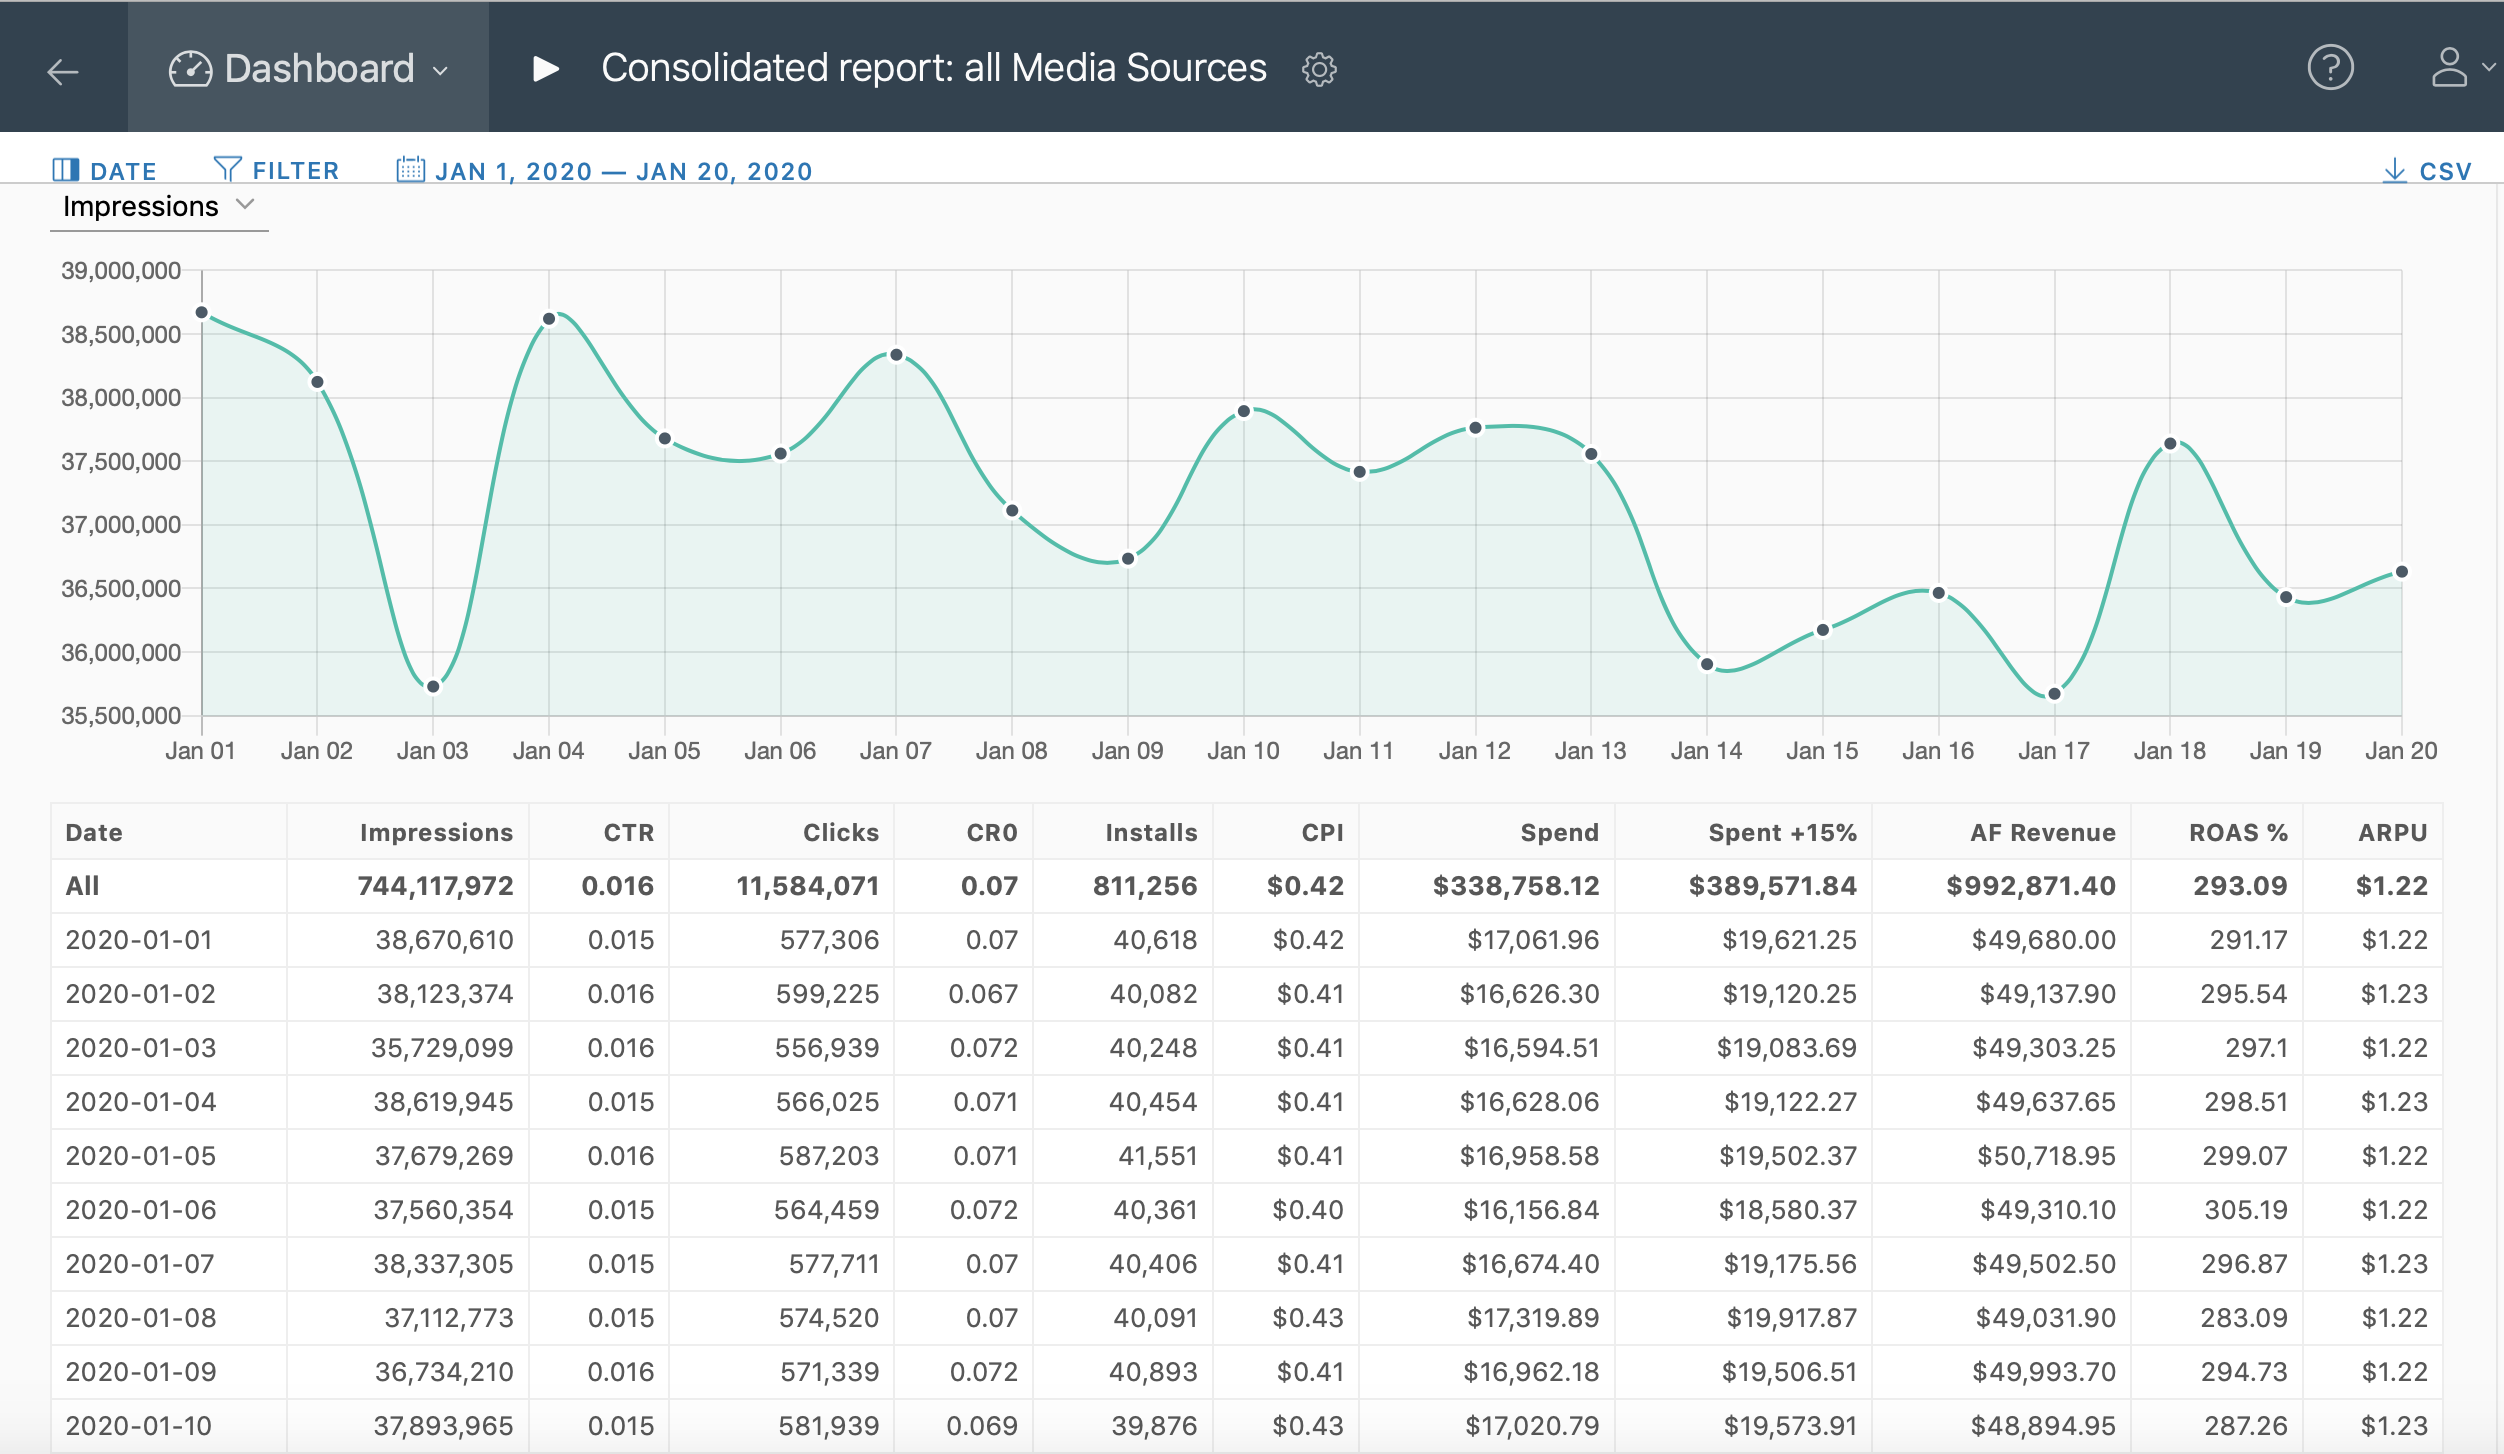Click the AF Revenue column header

[2042, 832]
